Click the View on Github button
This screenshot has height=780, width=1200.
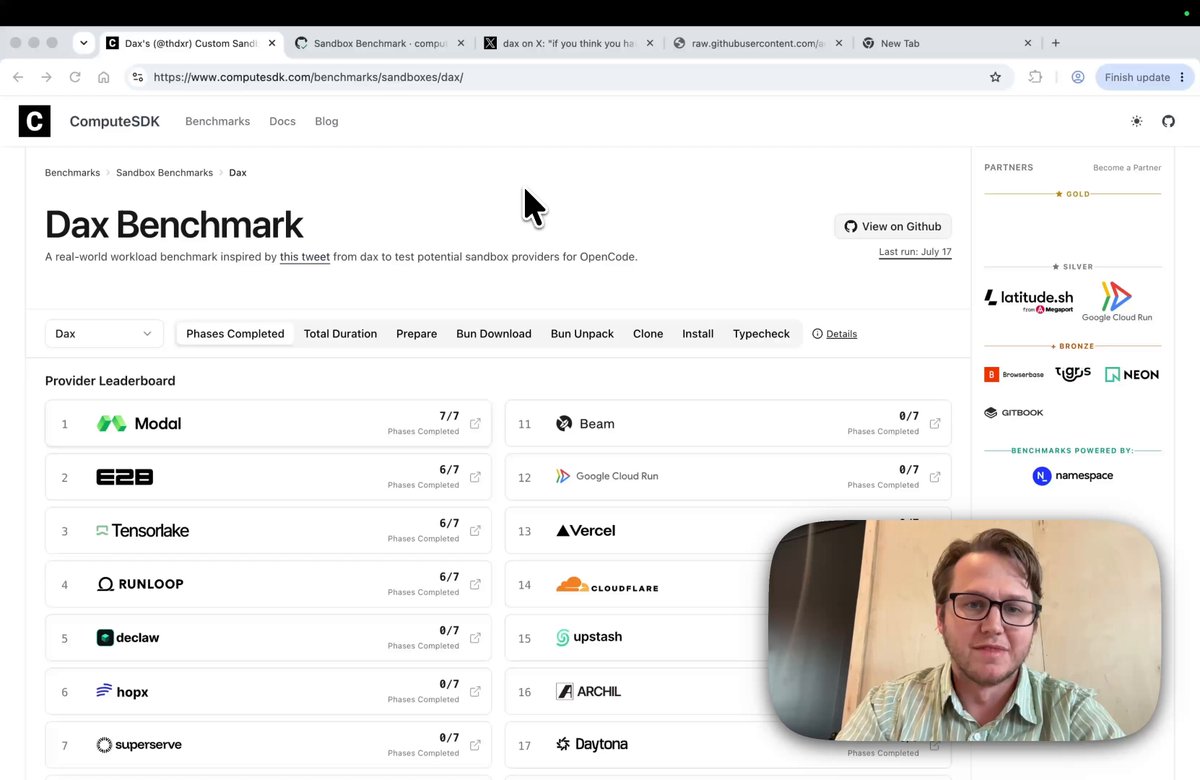tap(893, 226)
